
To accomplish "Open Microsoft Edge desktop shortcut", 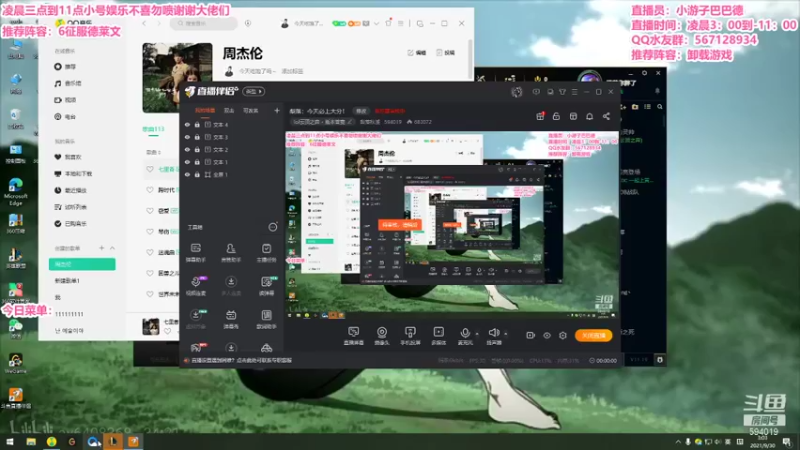I will pos(15,192).
